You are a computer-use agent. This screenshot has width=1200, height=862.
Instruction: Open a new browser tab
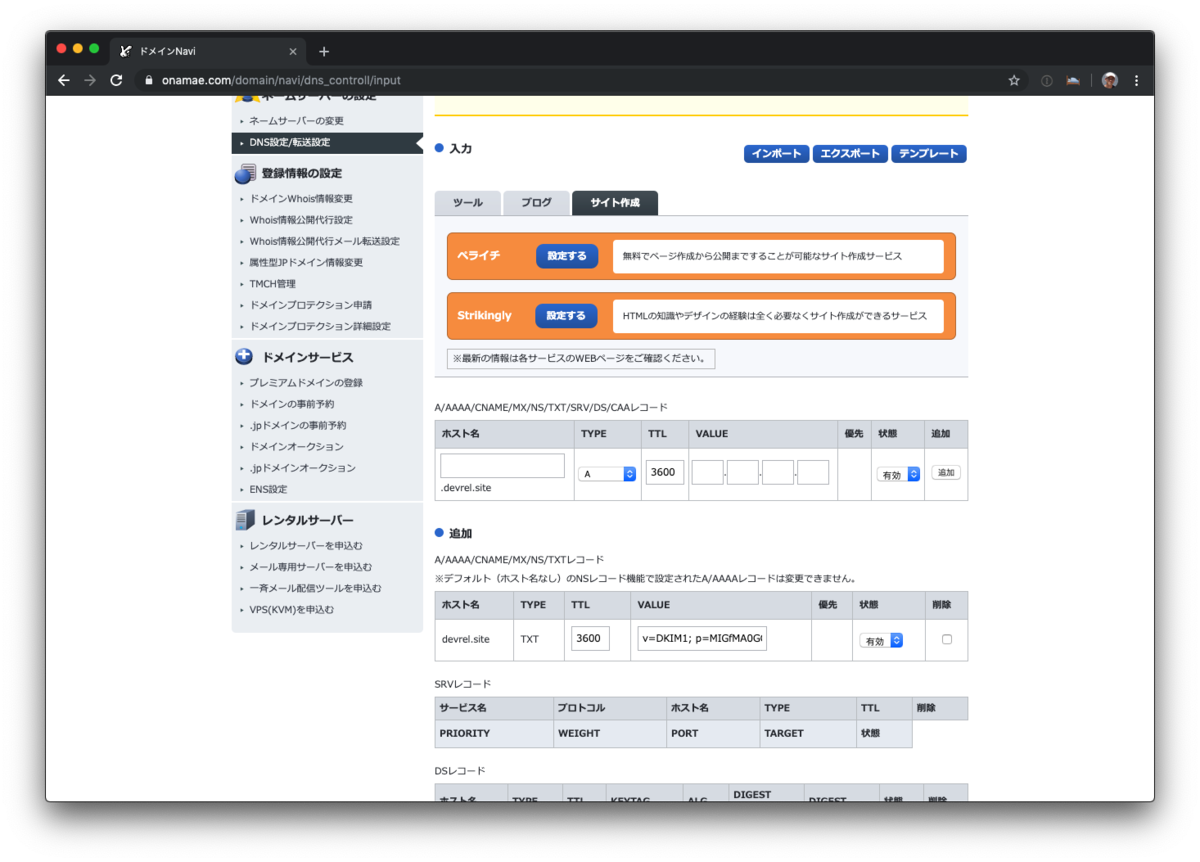[x=324, y=51]
